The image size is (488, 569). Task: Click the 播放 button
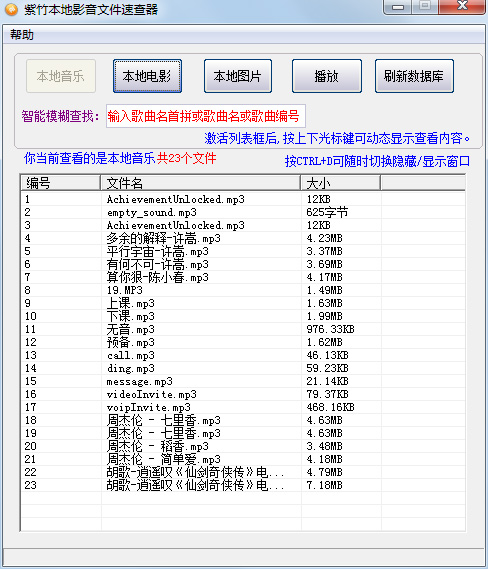[327, 76]
